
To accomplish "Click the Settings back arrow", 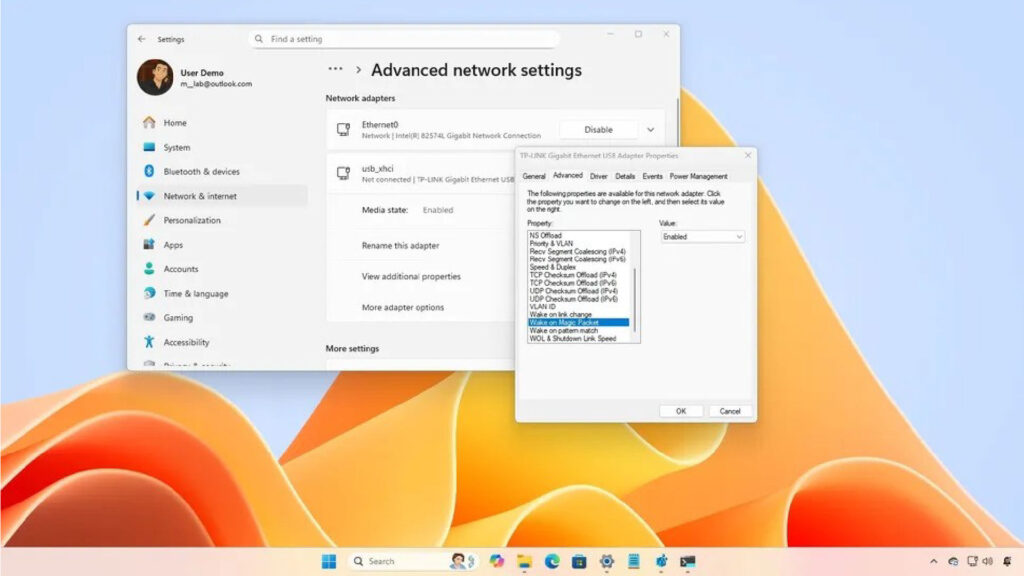I will 141,39.
